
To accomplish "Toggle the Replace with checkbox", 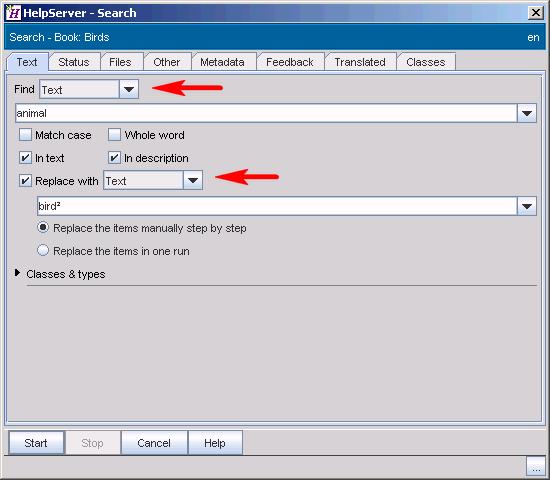I will click(25, 181).
